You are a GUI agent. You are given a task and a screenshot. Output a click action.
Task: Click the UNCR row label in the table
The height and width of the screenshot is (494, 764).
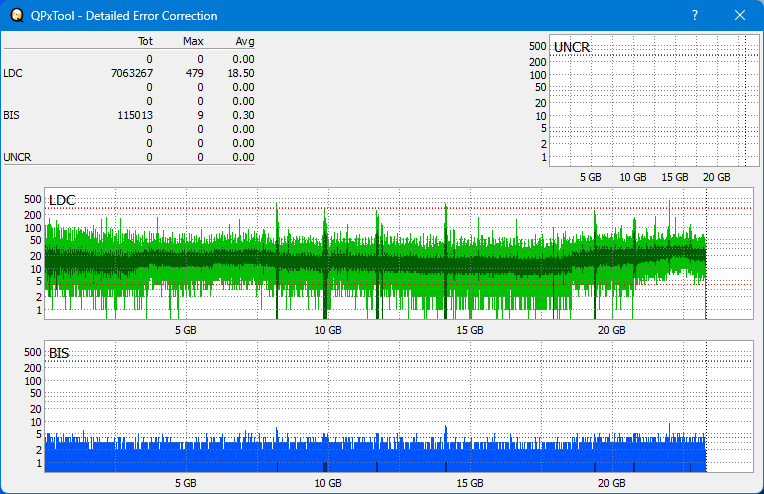(16, 157)
